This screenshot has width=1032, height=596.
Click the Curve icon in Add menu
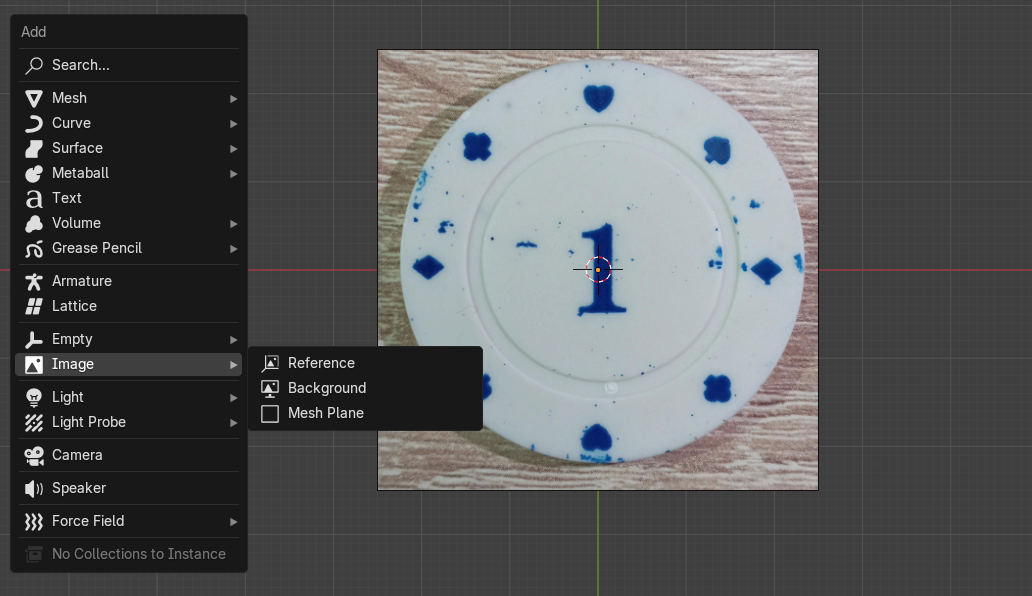(34, 123)
